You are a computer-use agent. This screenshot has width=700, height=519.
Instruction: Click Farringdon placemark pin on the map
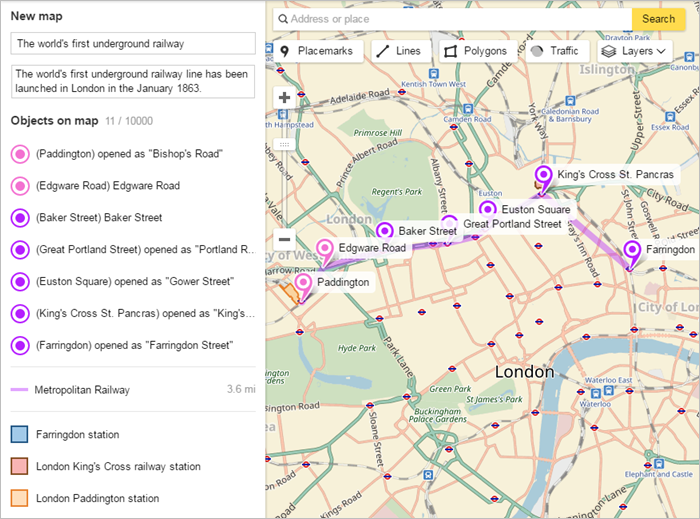631,251
